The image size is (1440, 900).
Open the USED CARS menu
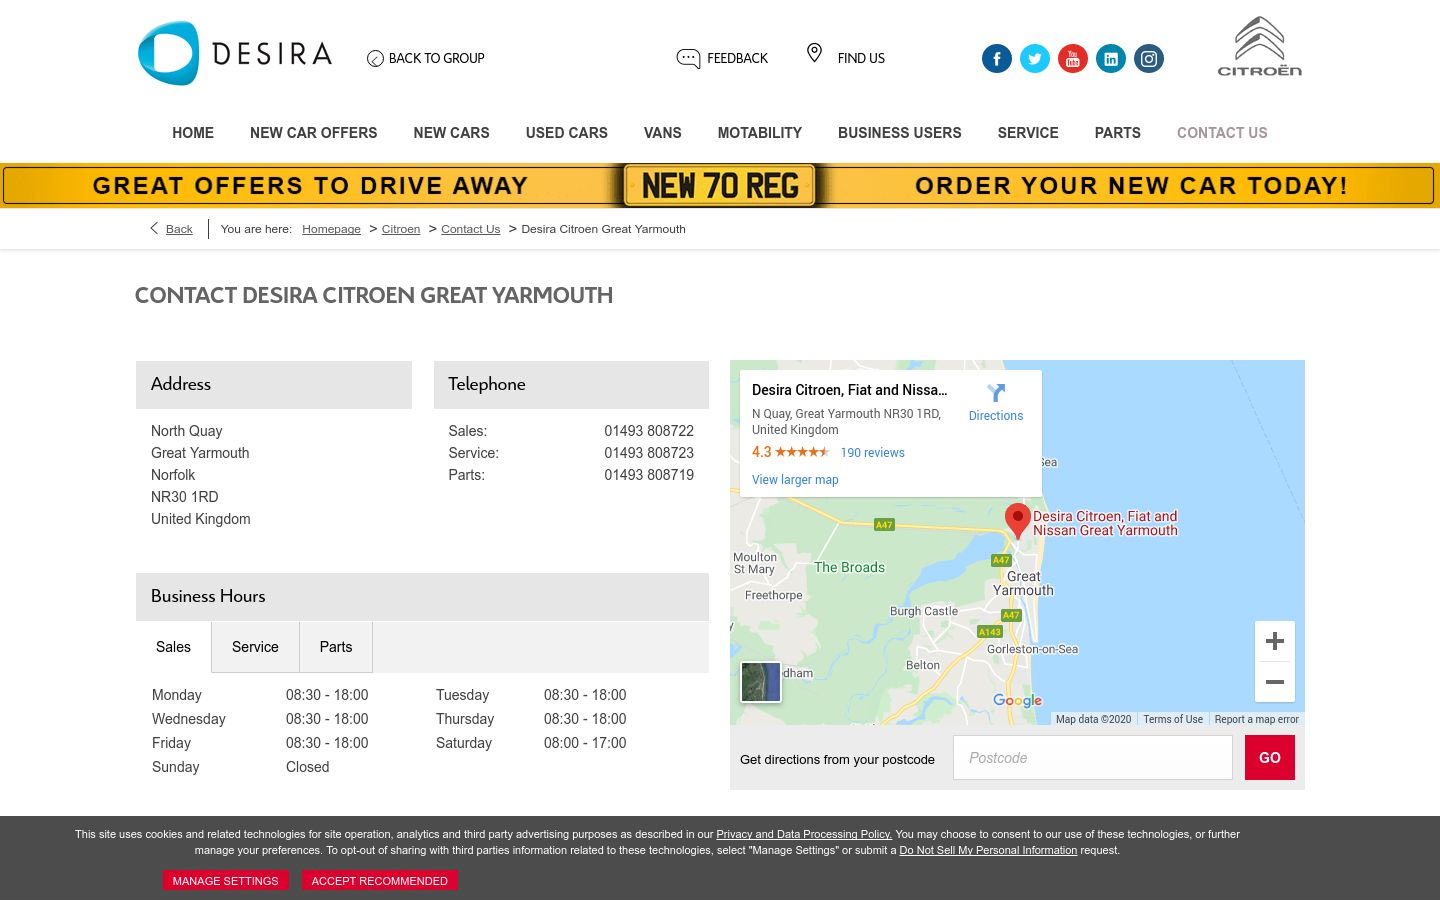coord(567,133)
